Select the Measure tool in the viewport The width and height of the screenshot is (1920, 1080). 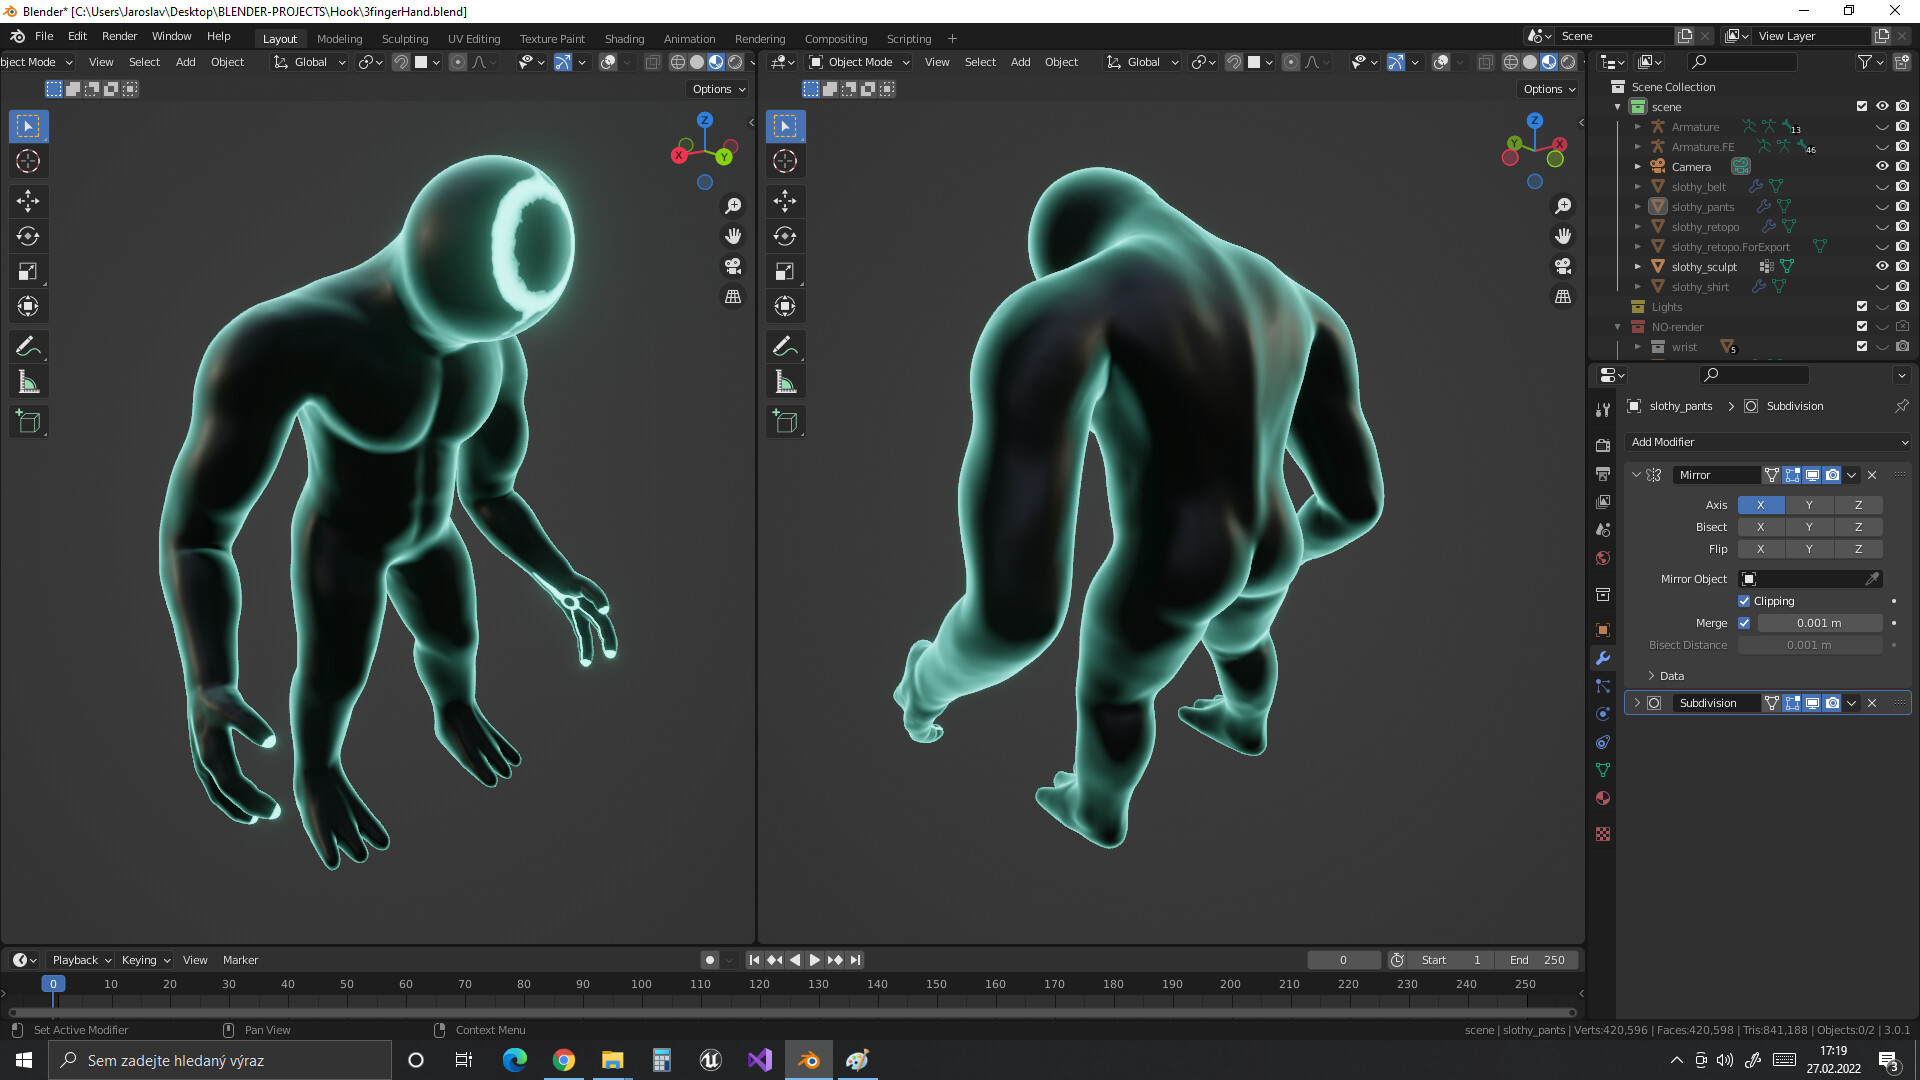(28, 381)
